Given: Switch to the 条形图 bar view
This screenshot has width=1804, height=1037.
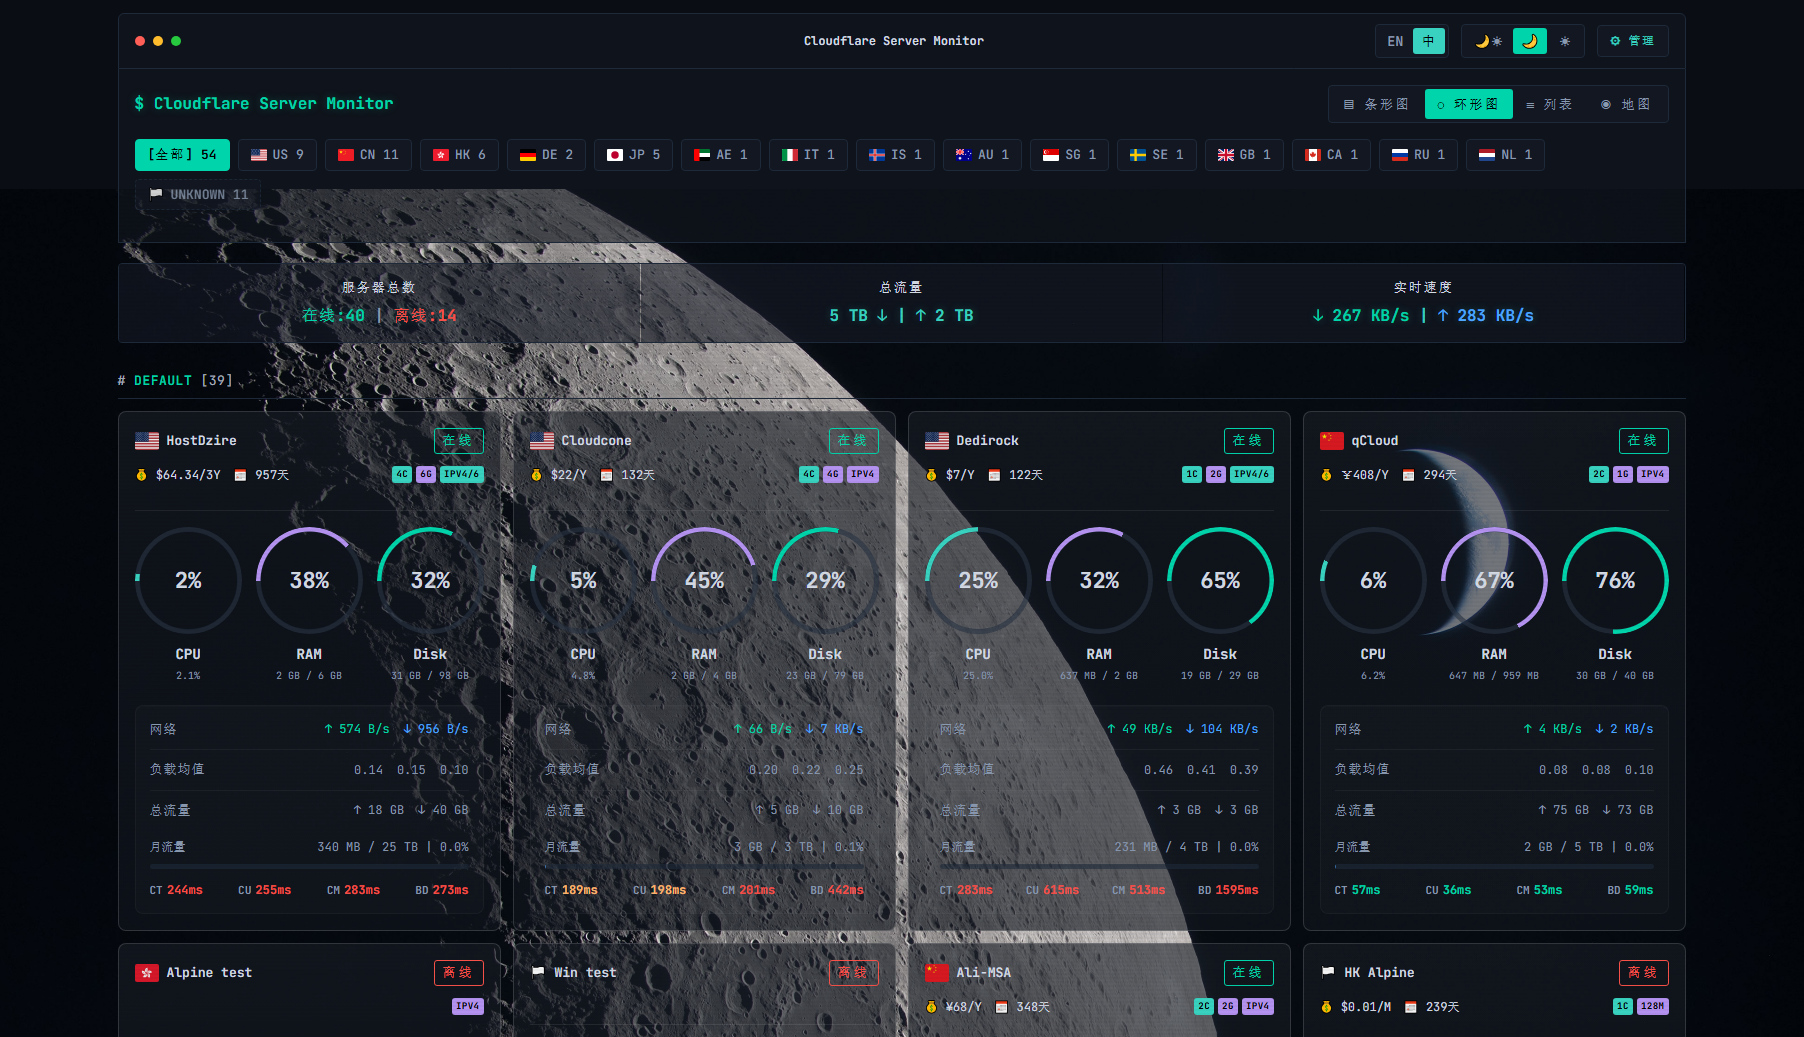Looking at the screenshot, I should coord(1376,104).
